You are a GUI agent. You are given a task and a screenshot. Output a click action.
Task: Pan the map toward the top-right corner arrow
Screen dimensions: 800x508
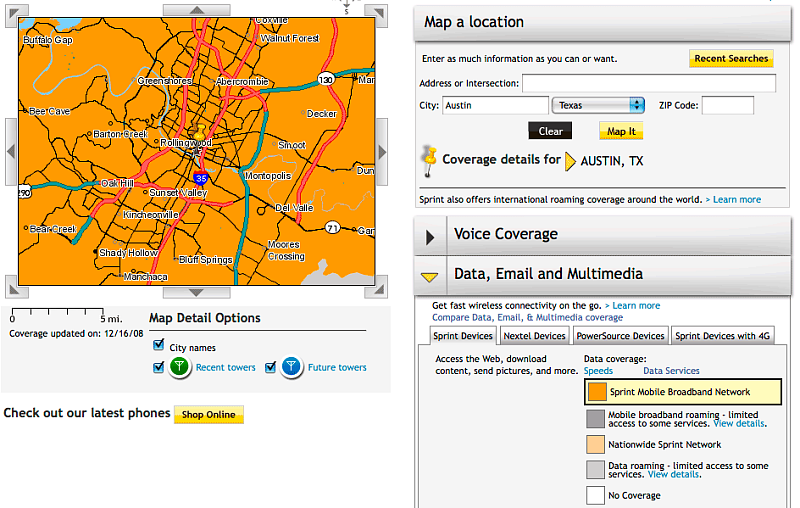point(377,14)
